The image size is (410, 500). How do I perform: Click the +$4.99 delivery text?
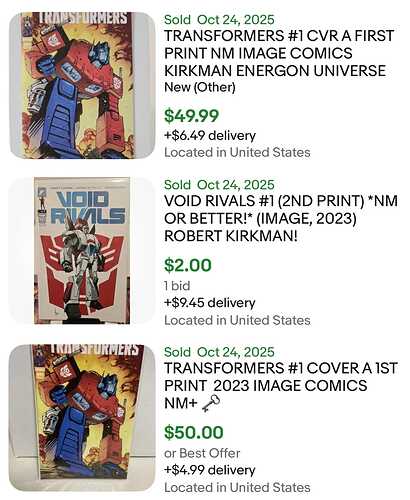210,470
